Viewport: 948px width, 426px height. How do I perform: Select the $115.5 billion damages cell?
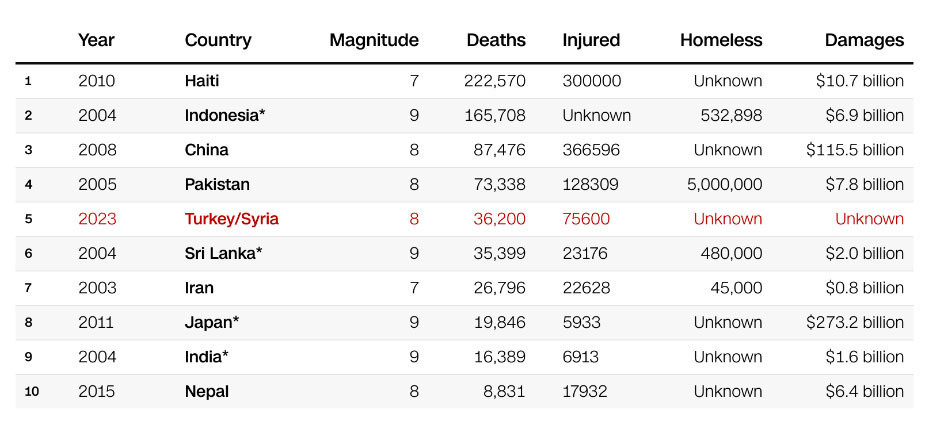(855, 150)
